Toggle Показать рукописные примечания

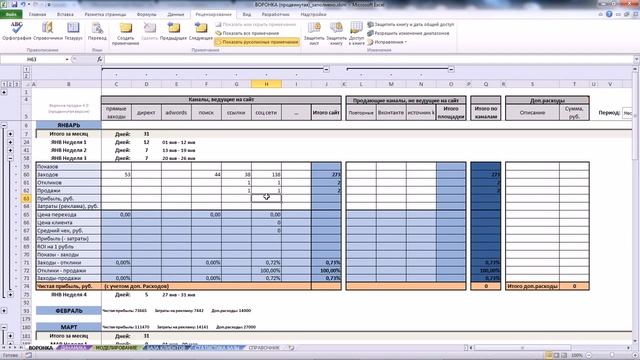257,42
